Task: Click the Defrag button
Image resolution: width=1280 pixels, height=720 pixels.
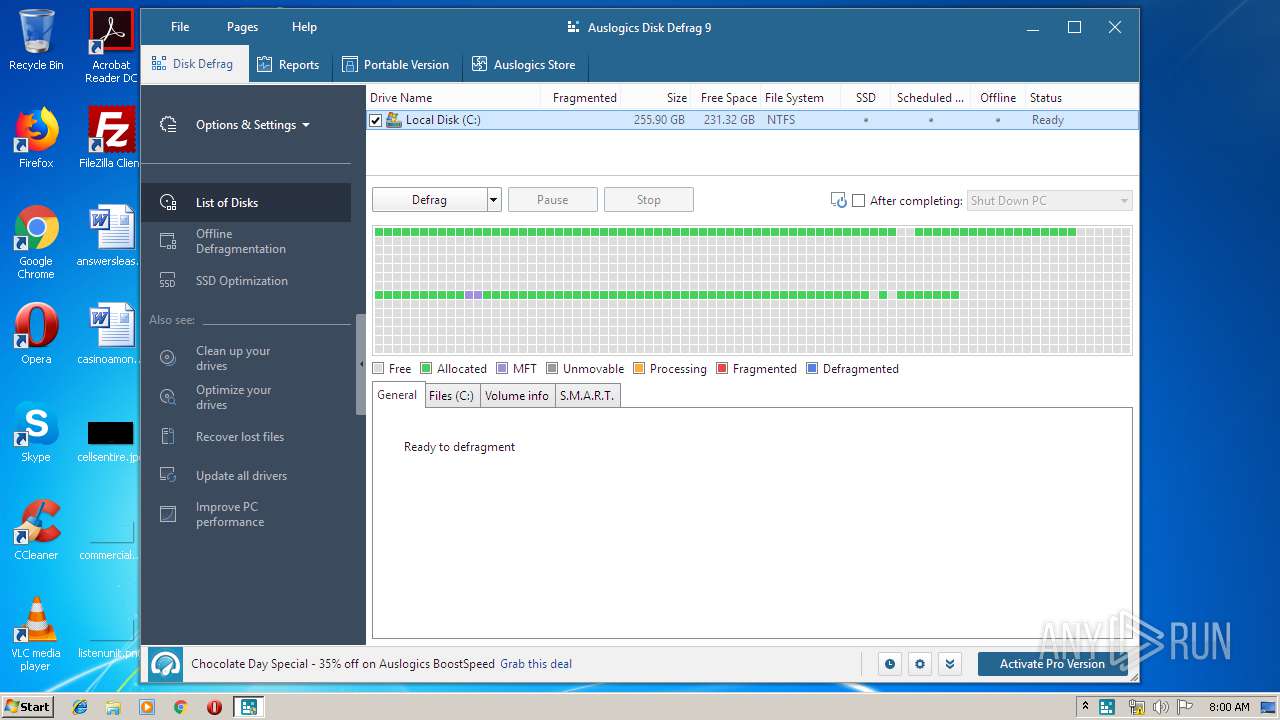Action: (x=430, y=200)
